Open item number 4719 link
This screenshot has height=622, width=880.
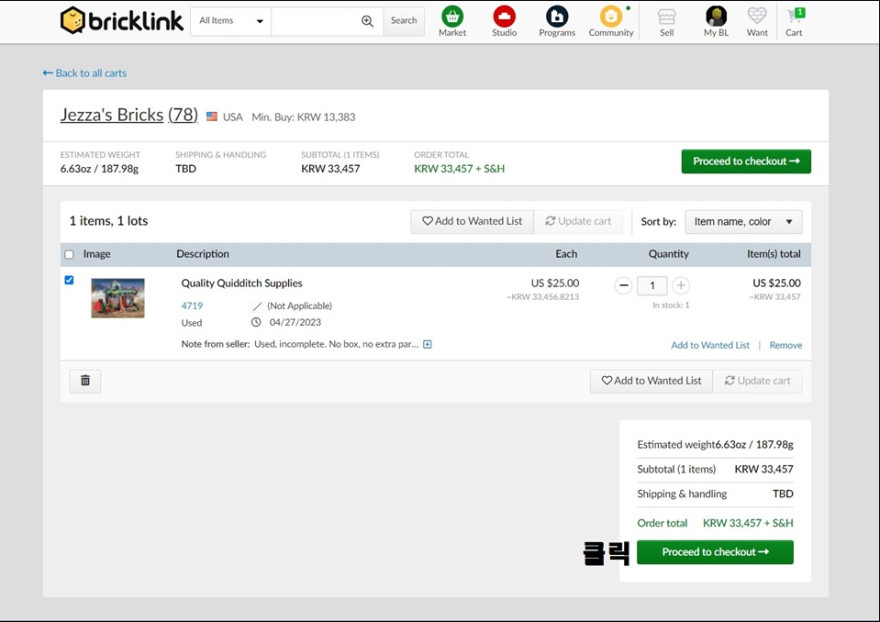[192, 305]
